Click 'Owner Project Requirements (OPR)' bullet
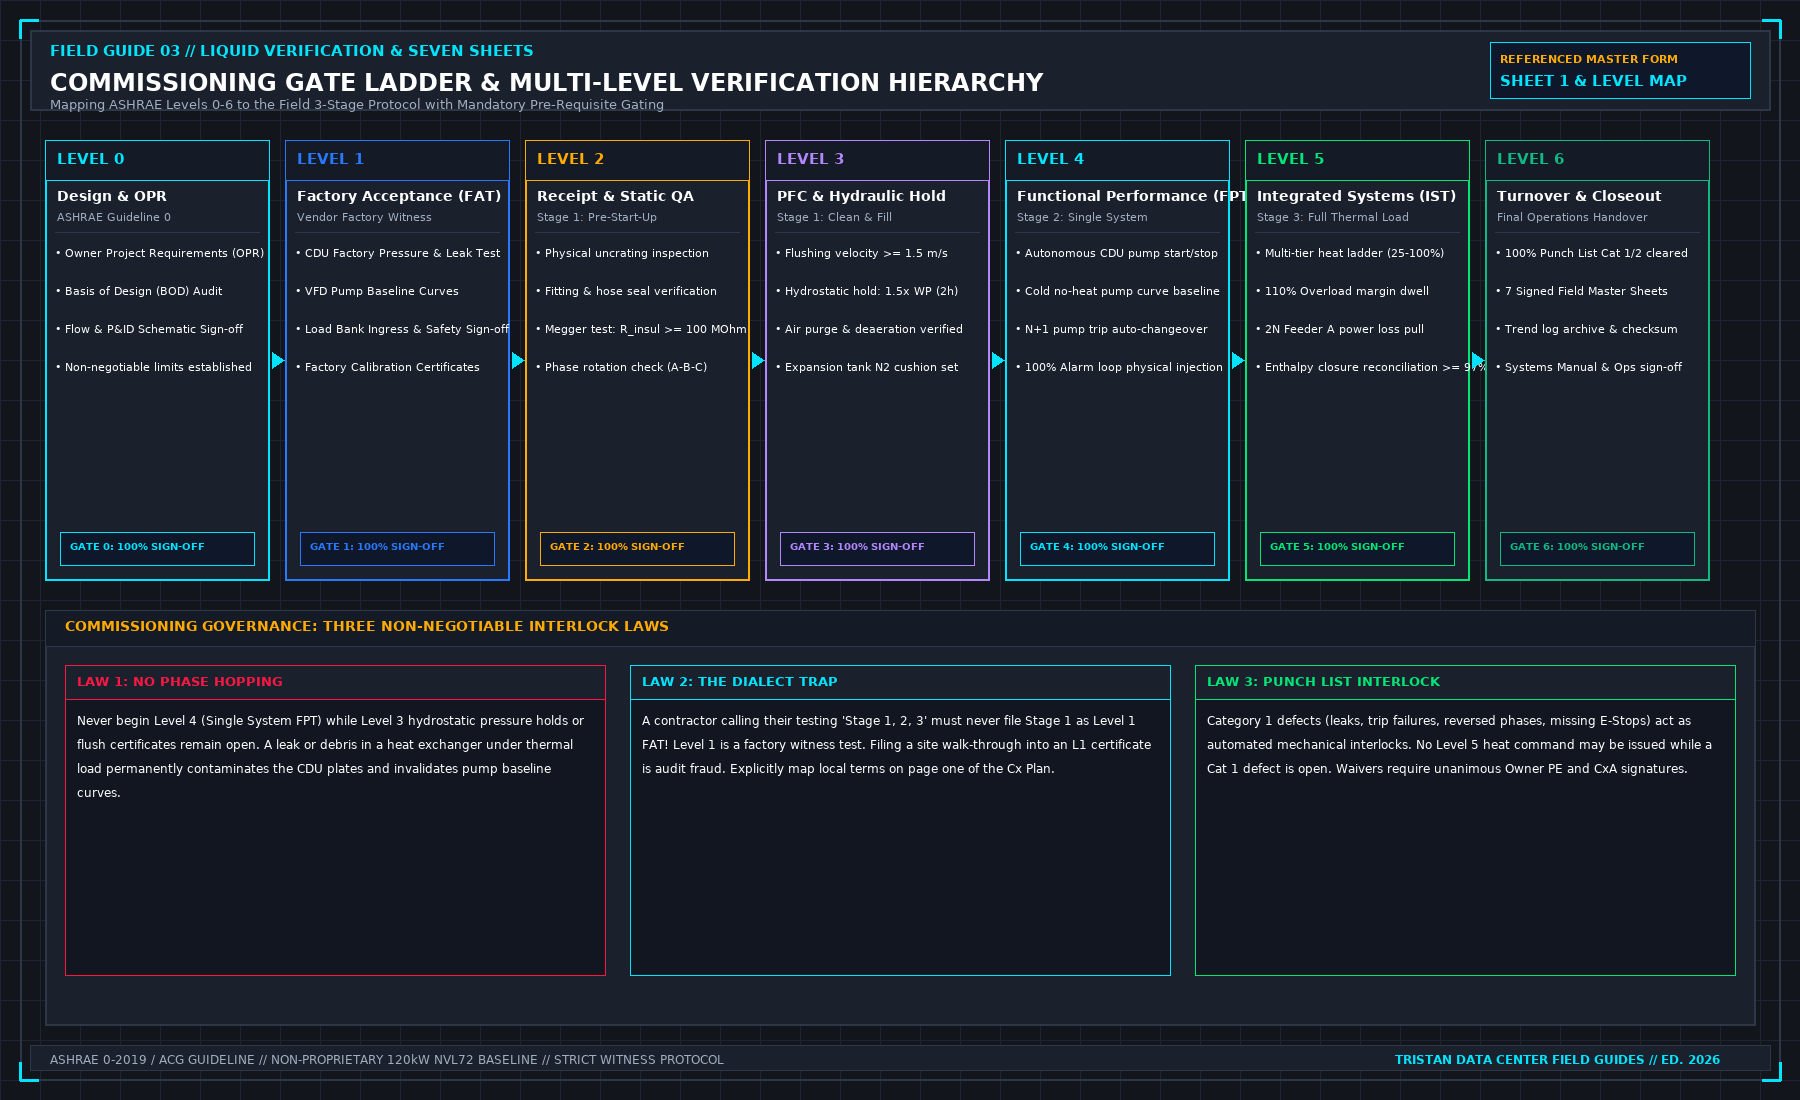Screen dimensions: 1800x1100 point(160,254)
